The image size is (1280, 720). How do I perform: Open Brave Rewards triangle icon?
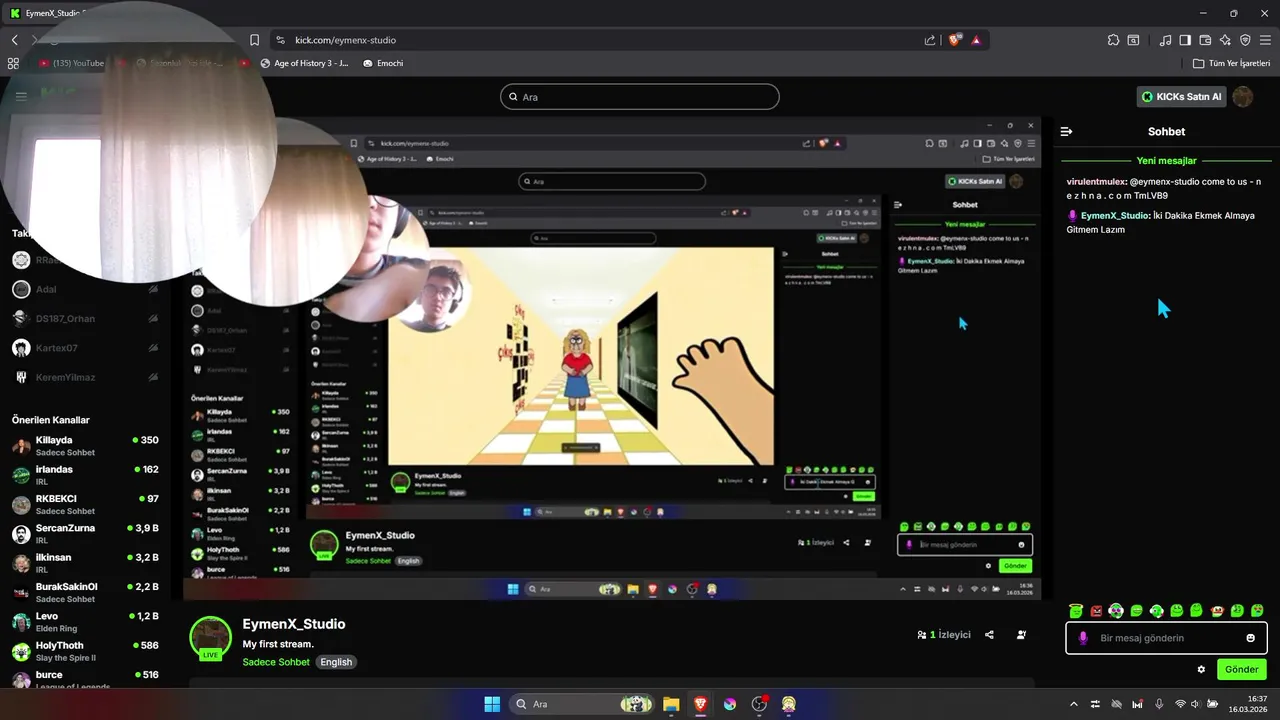976,40
